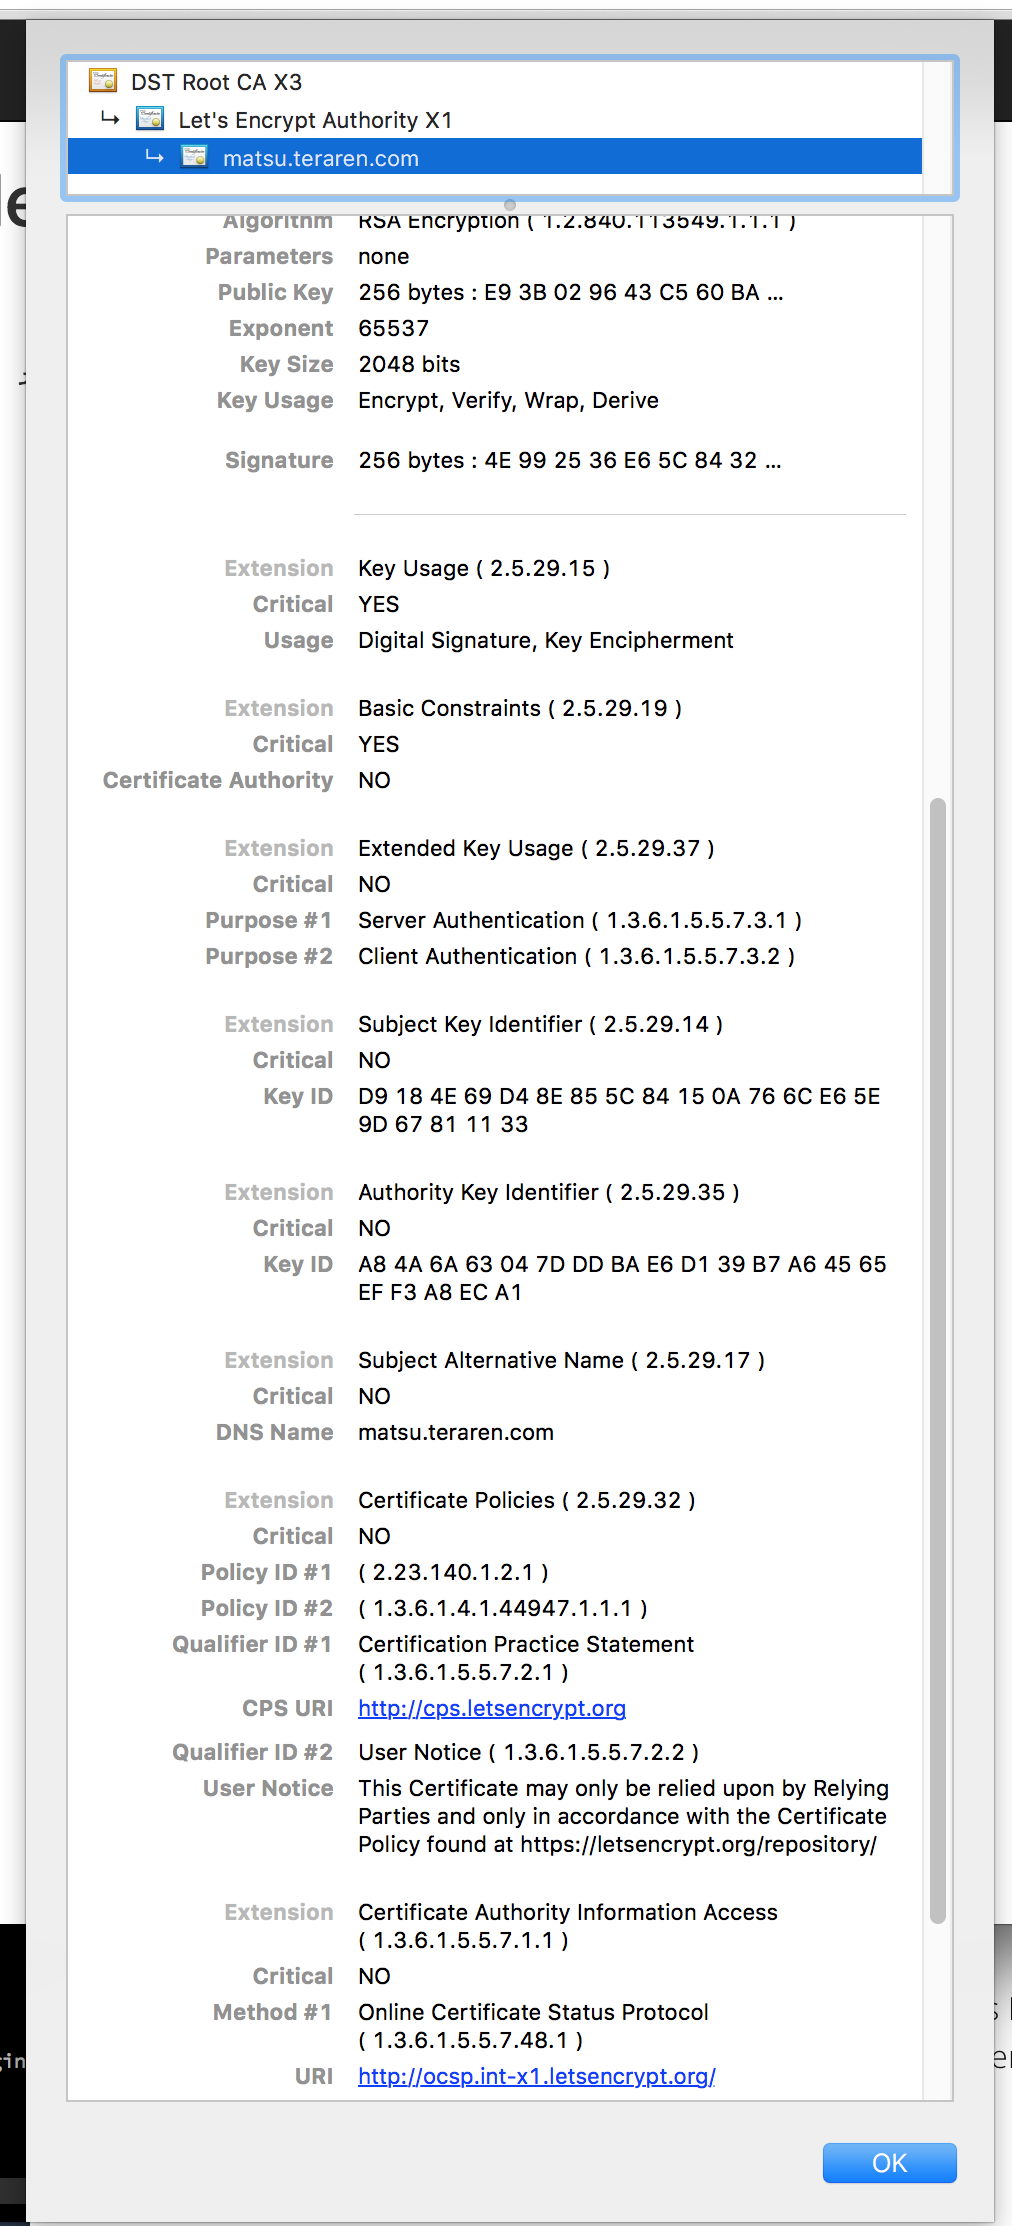Click the Signature value starting 4E 99
The image size is (1012, 2226).
(x=570, y=460)
